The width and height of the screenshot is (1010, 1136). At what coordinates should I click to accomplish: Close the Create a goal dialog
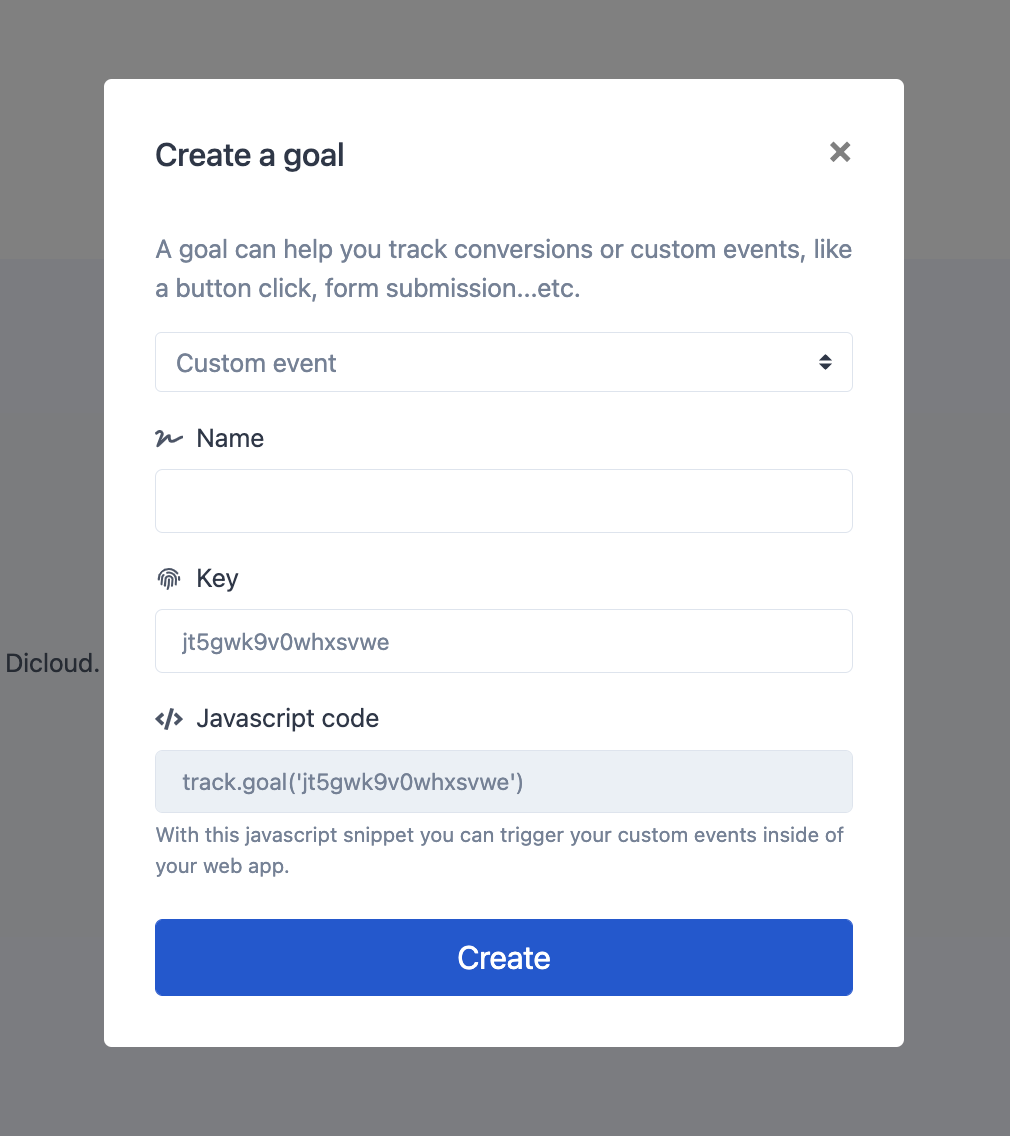[x=840, y=152]
